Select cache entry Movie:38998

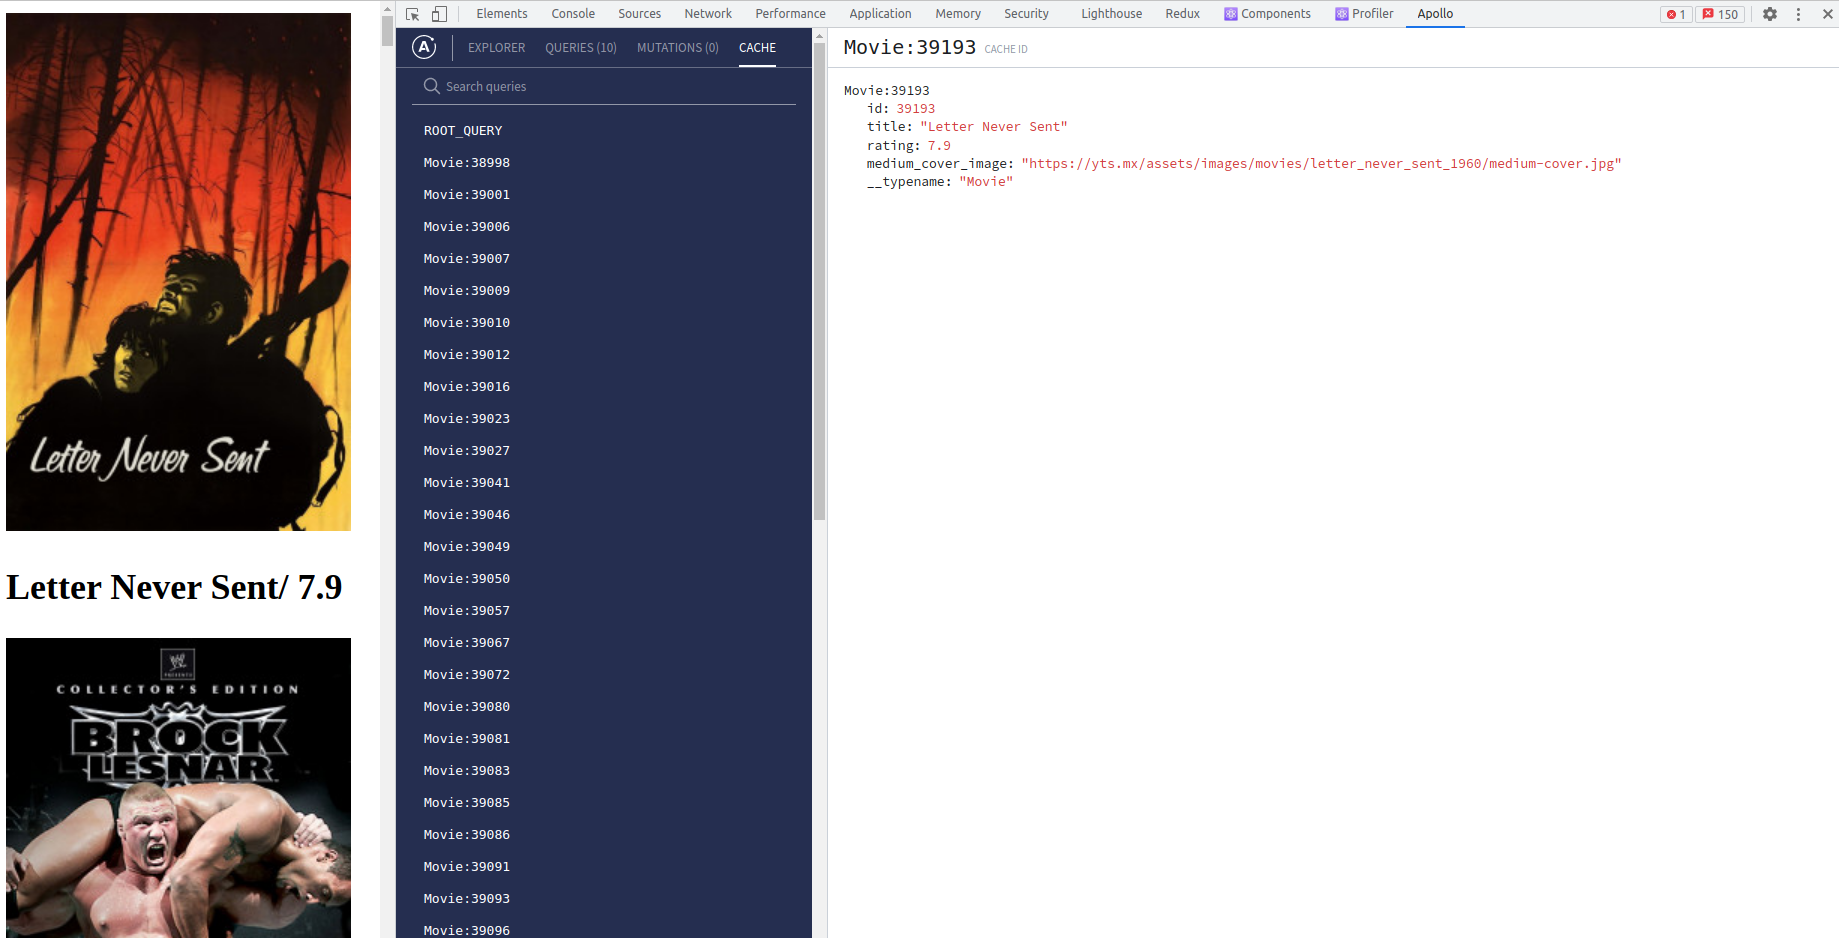coord(466,162)
